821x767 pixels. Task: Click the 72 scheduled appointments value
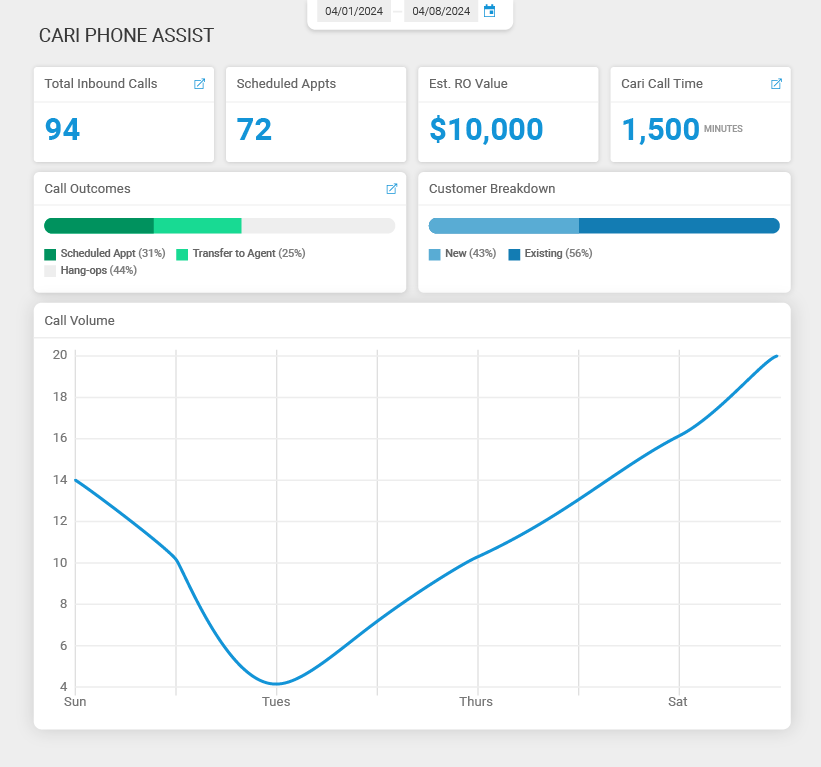[254, 129]
